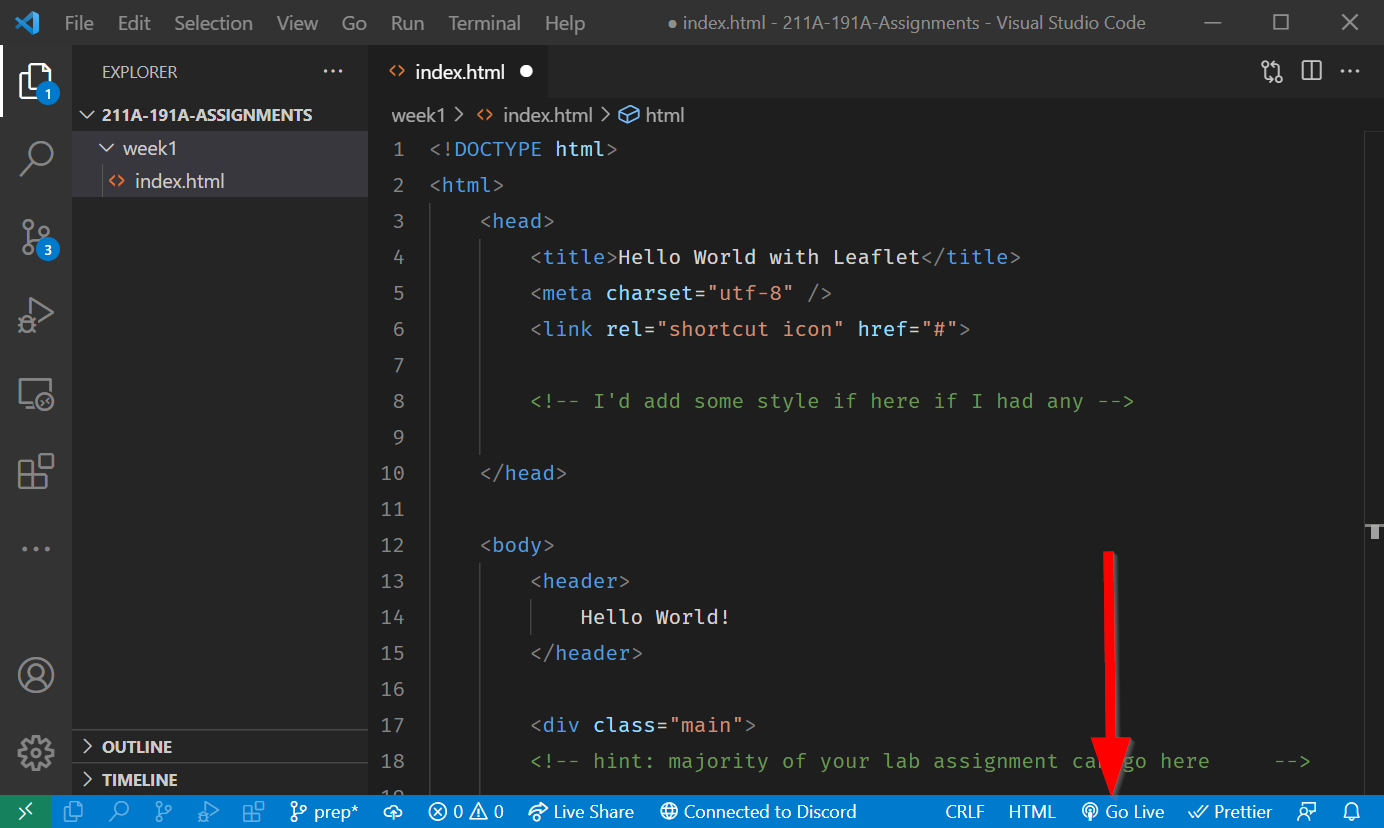Open index.html in the Explorer tree

click(179, 181)
